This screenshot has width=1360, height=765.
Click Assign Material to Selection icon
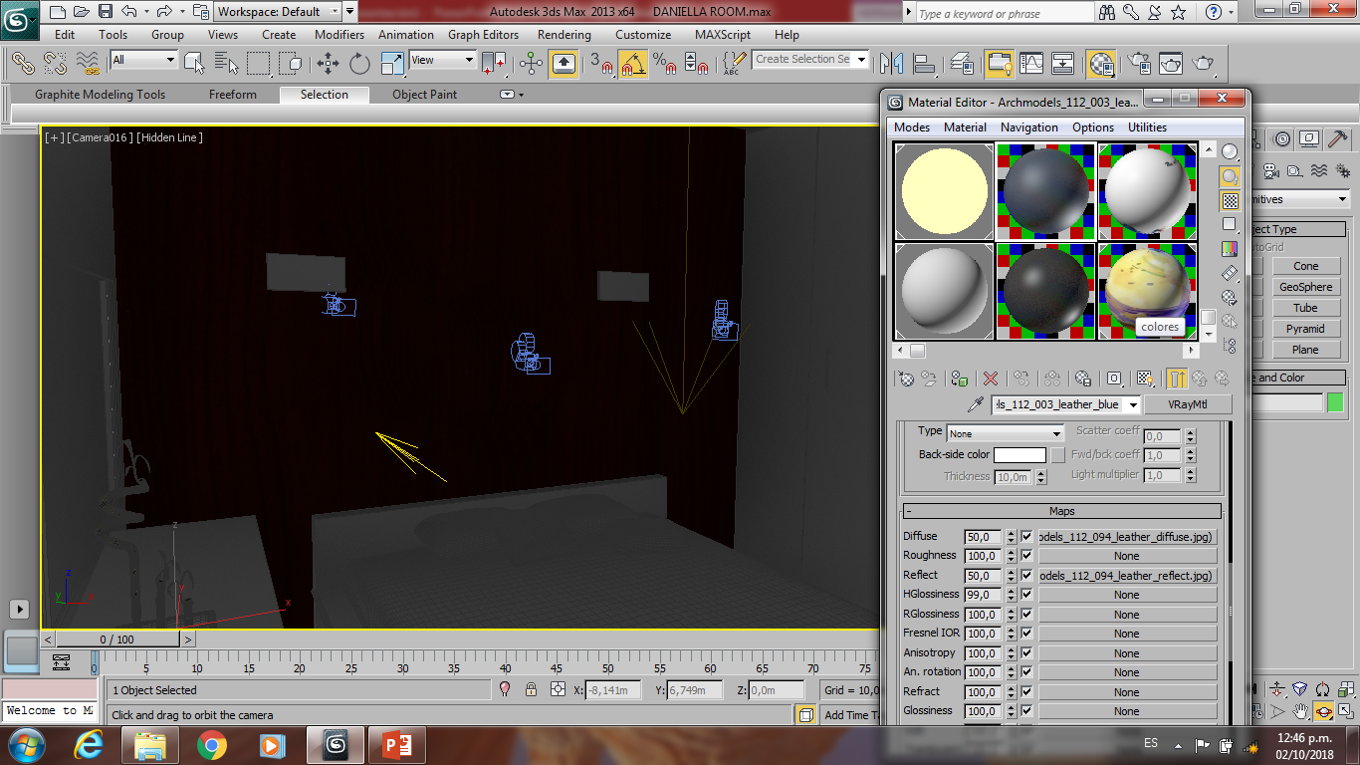point(960,379)
